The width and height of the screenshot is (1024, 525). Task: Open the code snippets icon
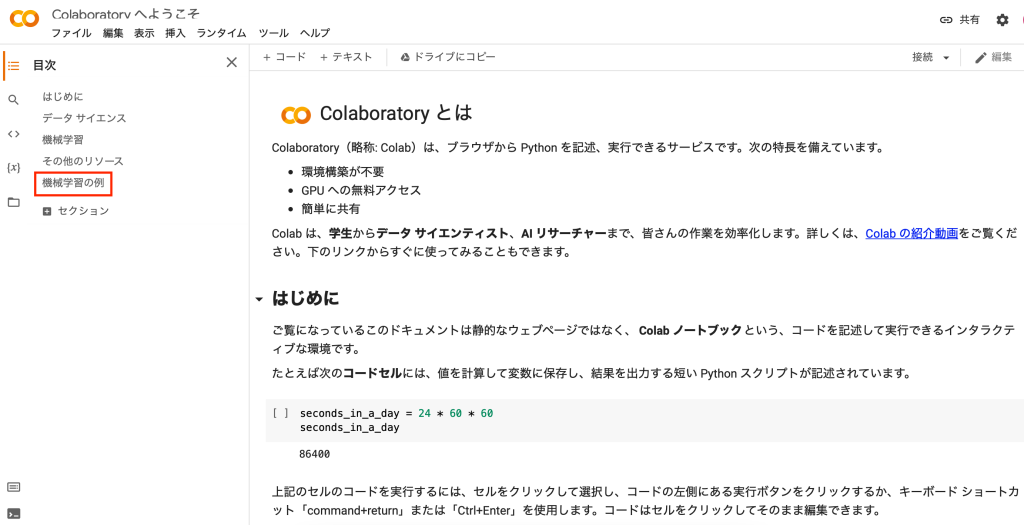pyautogui.click(x=13, y=134)
